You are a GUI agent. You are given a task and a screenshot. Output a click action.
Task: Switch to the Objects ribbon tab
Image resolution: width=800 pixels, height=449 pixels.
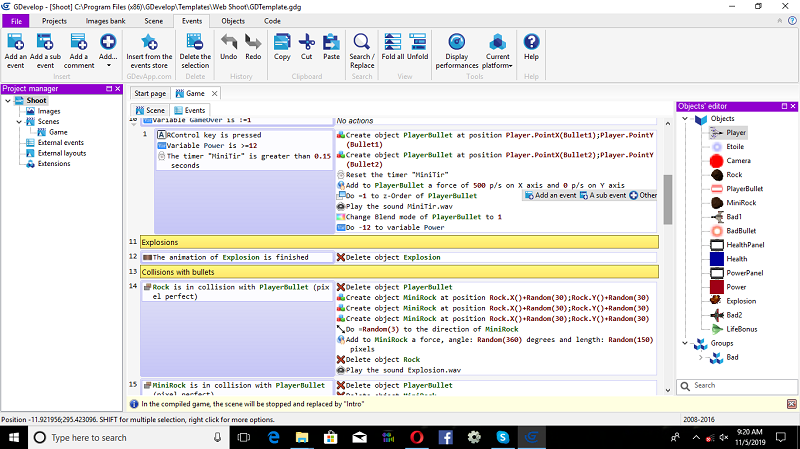tap(232, 20)
